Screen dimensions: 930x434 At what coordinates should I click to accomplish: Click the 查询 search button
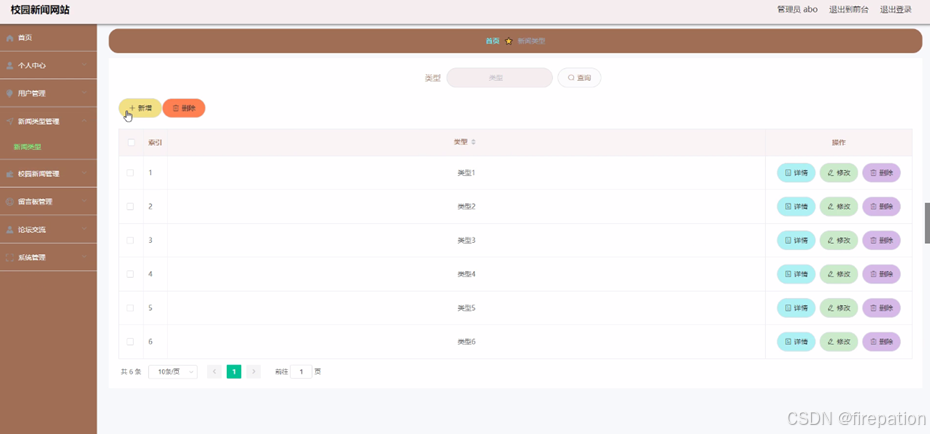click(x=579, y=78)
